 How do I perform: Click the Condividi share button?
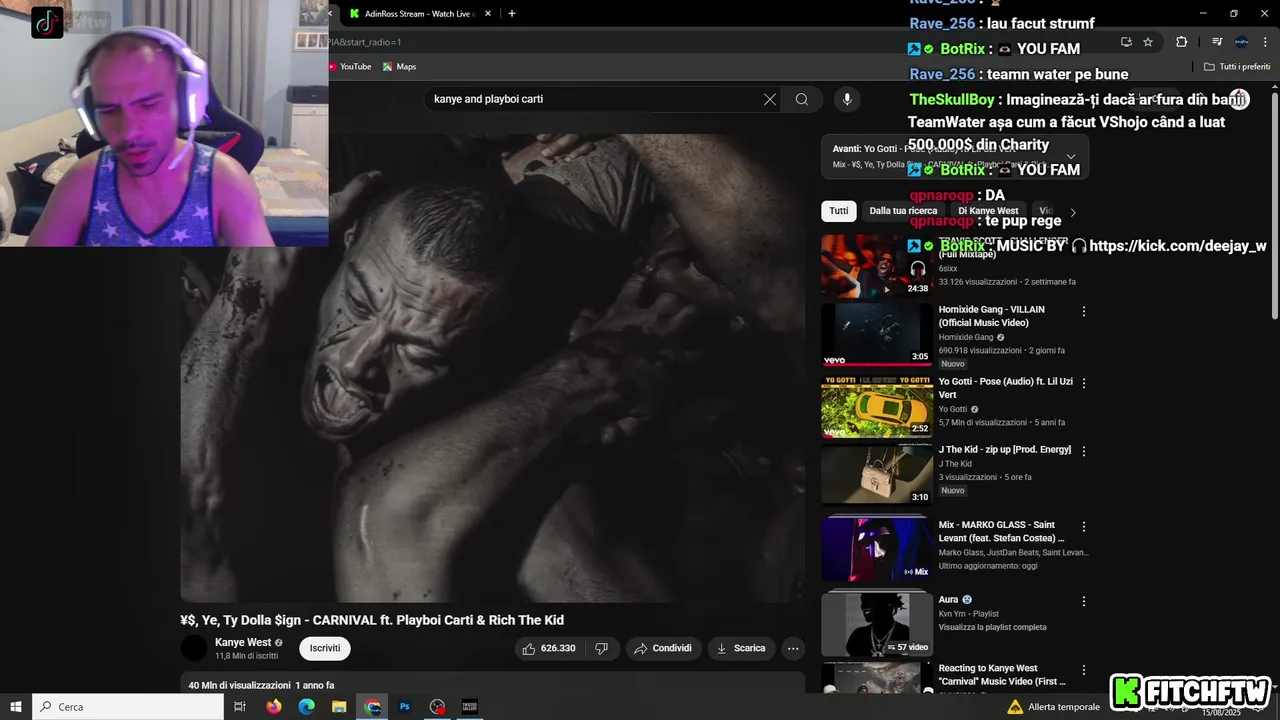coord(662,648)
